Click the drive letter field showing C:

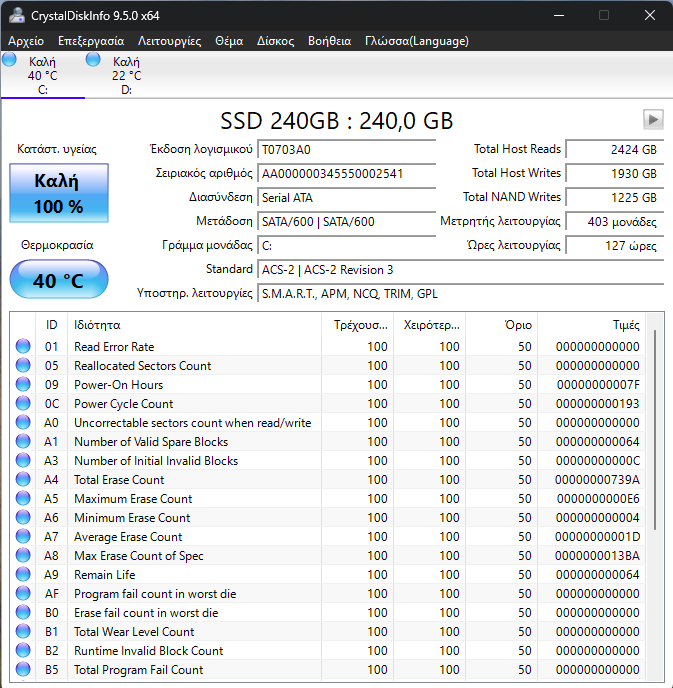pyautogui.click(x=347, y=246)
